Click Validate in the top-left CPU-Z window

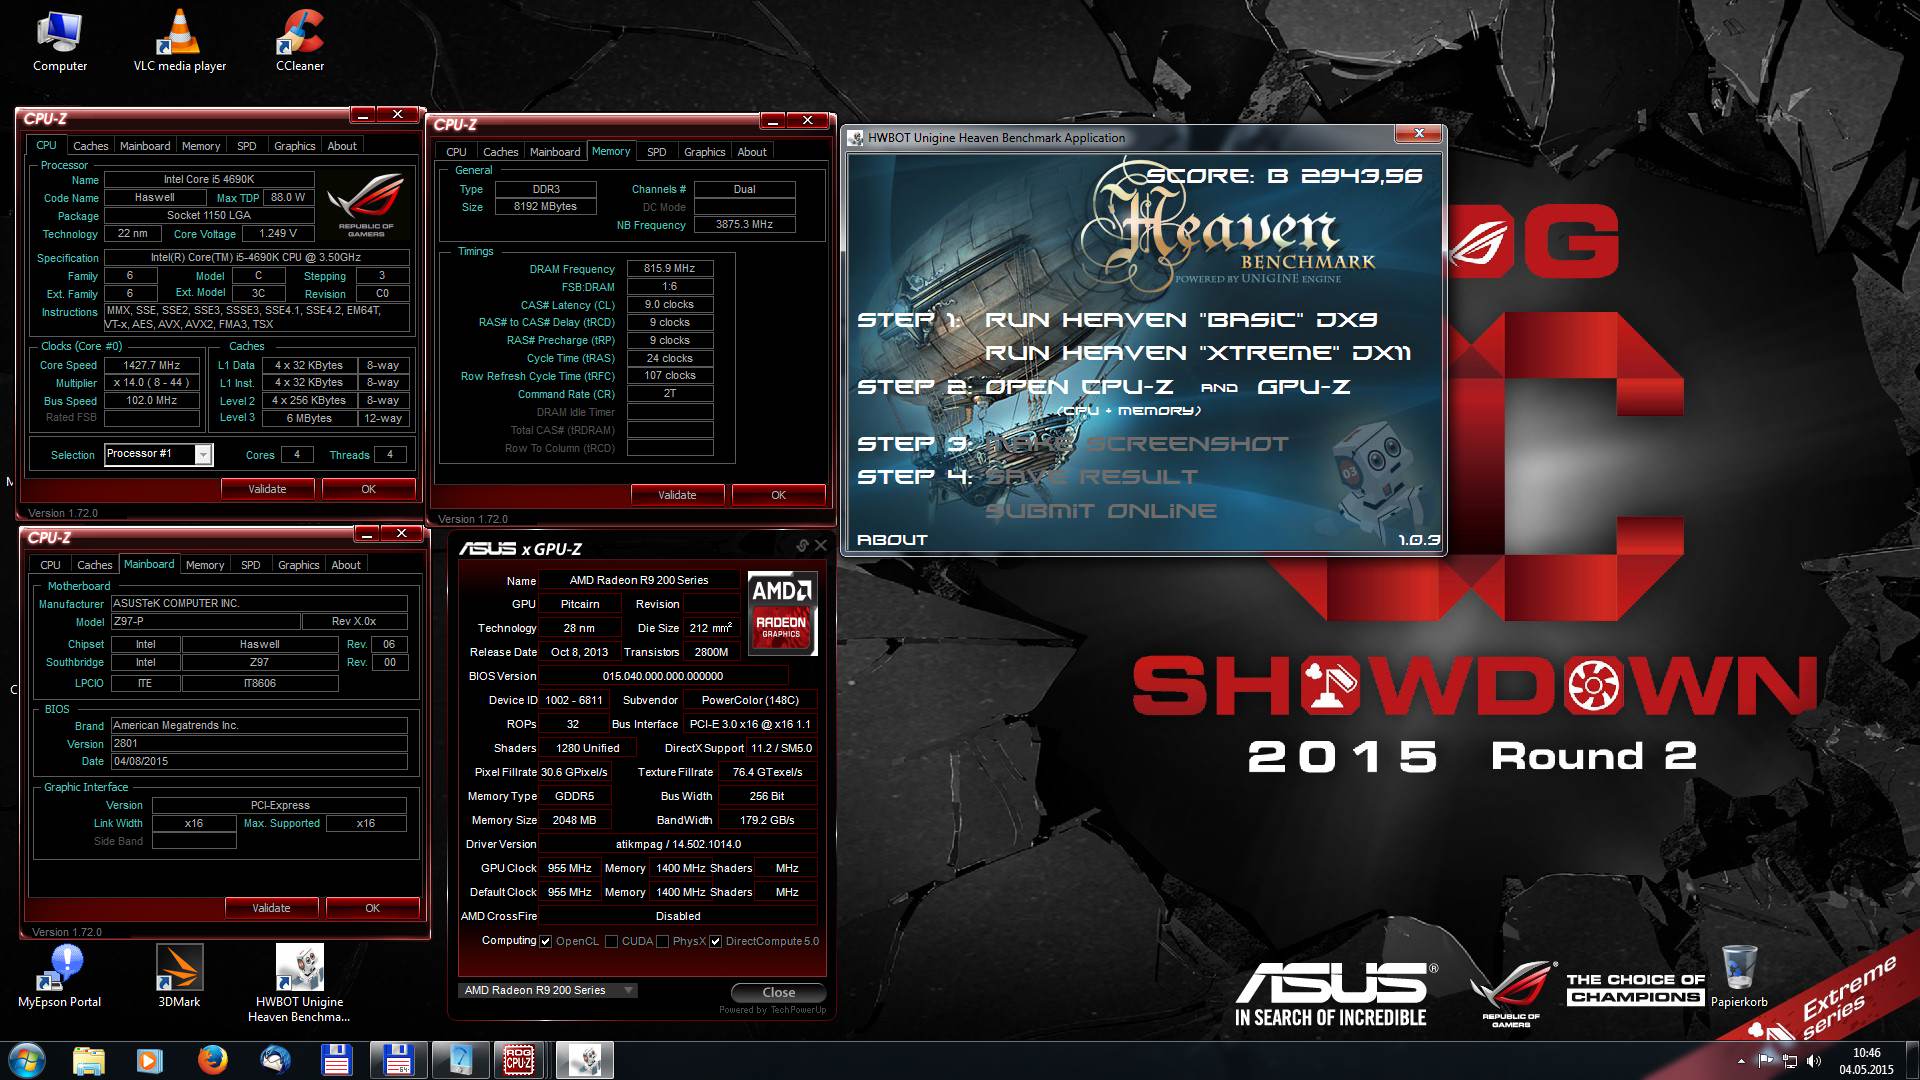click(267, 489)
